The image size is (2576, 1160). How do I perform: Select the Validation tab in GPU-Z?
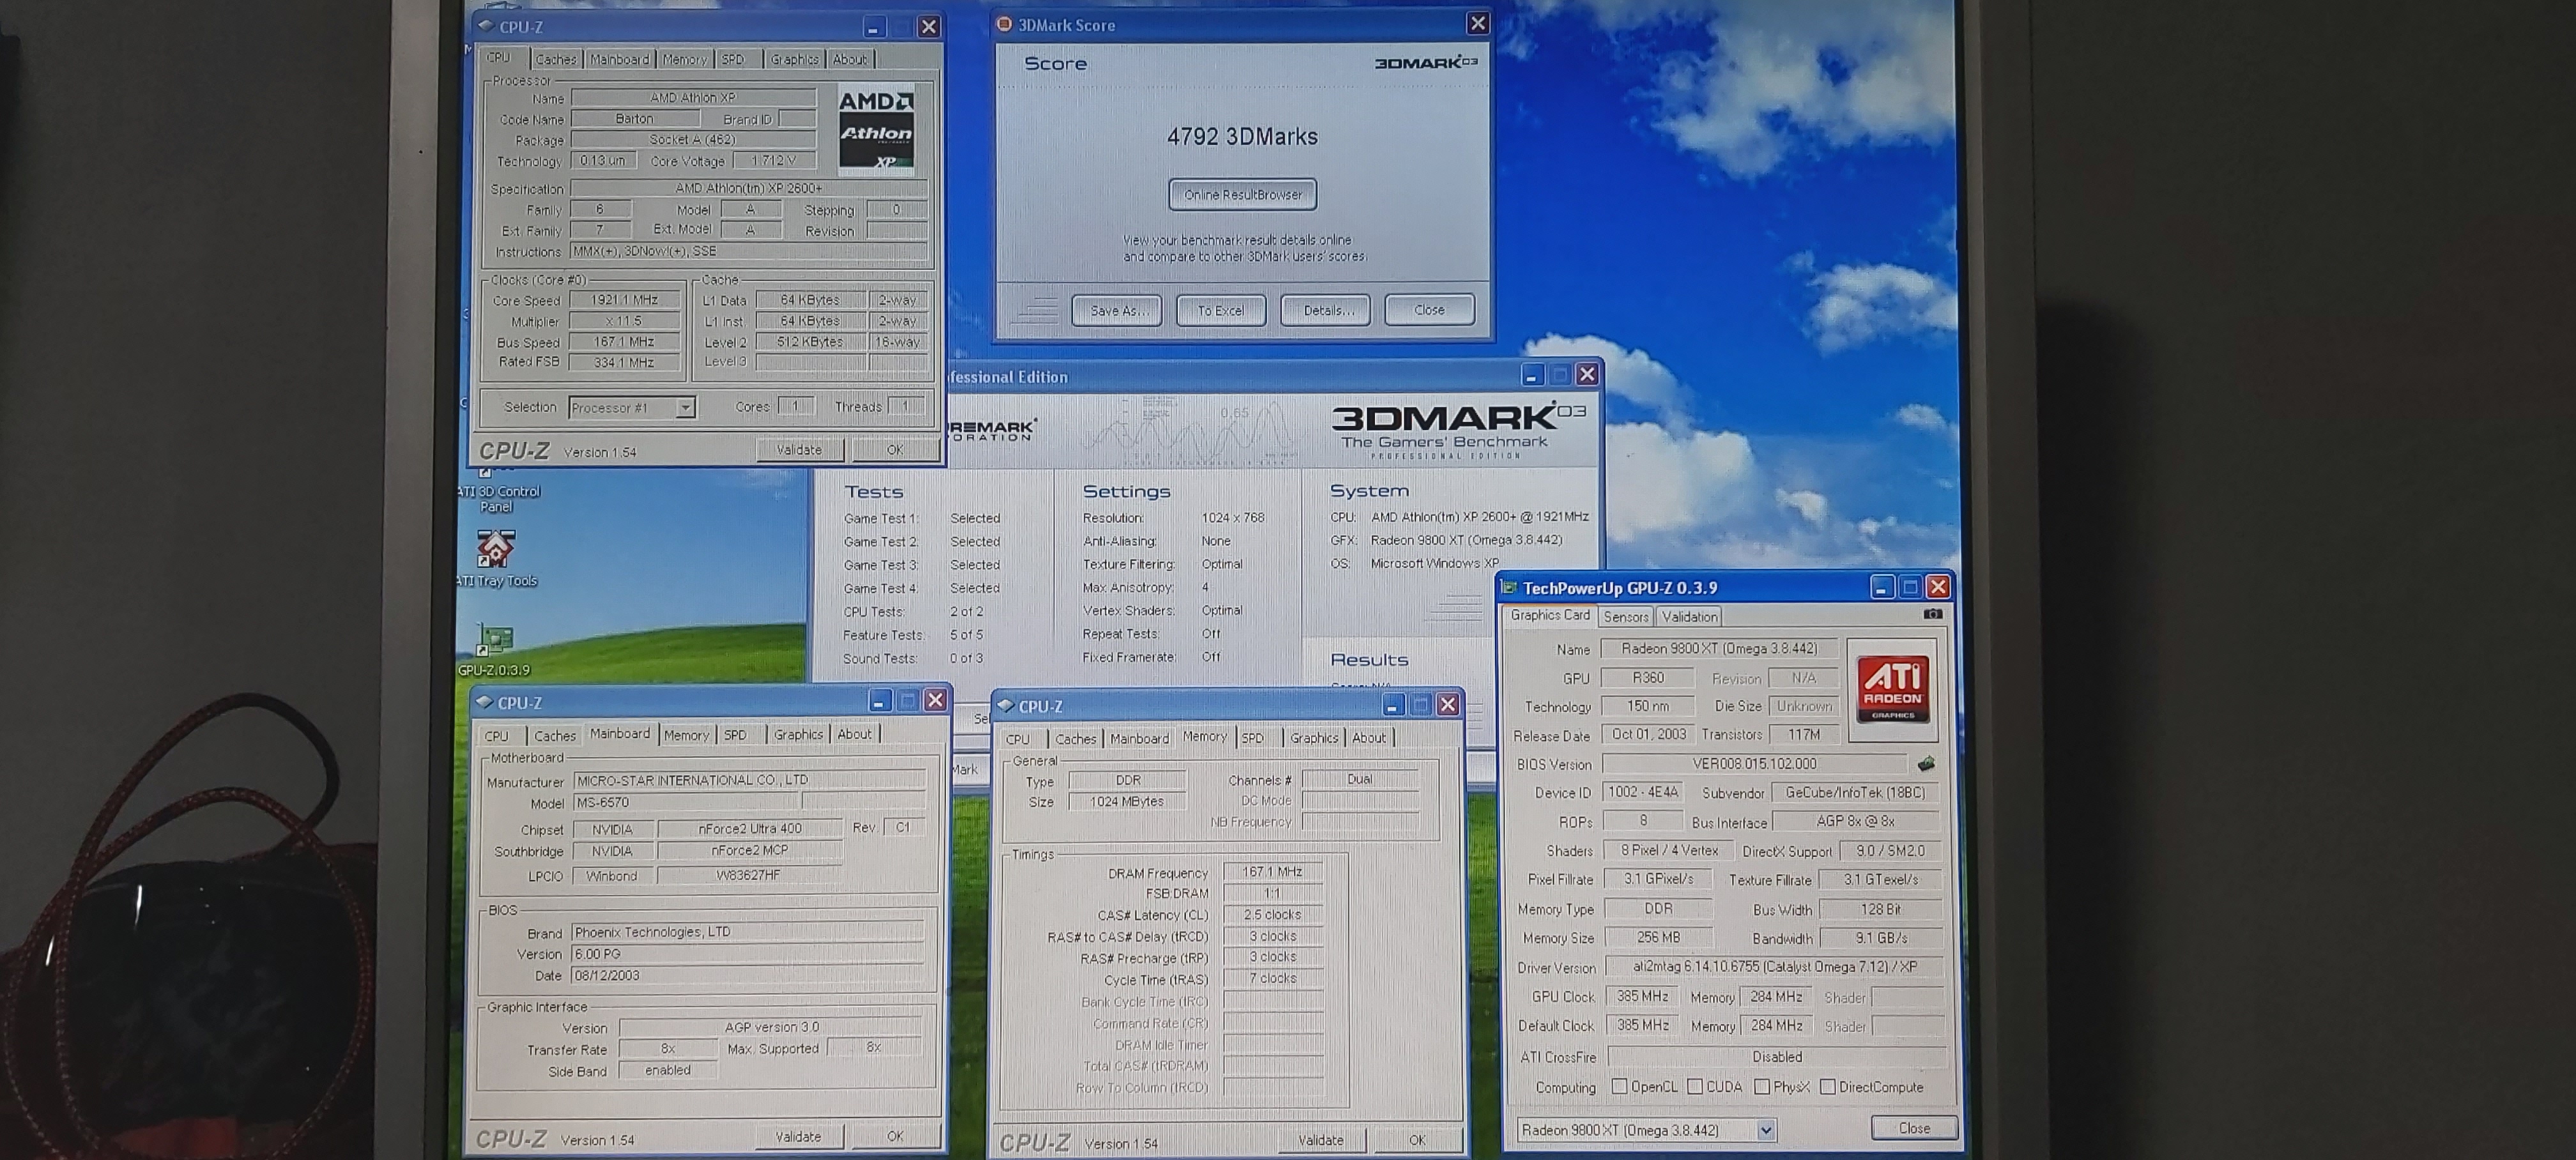1689,617
